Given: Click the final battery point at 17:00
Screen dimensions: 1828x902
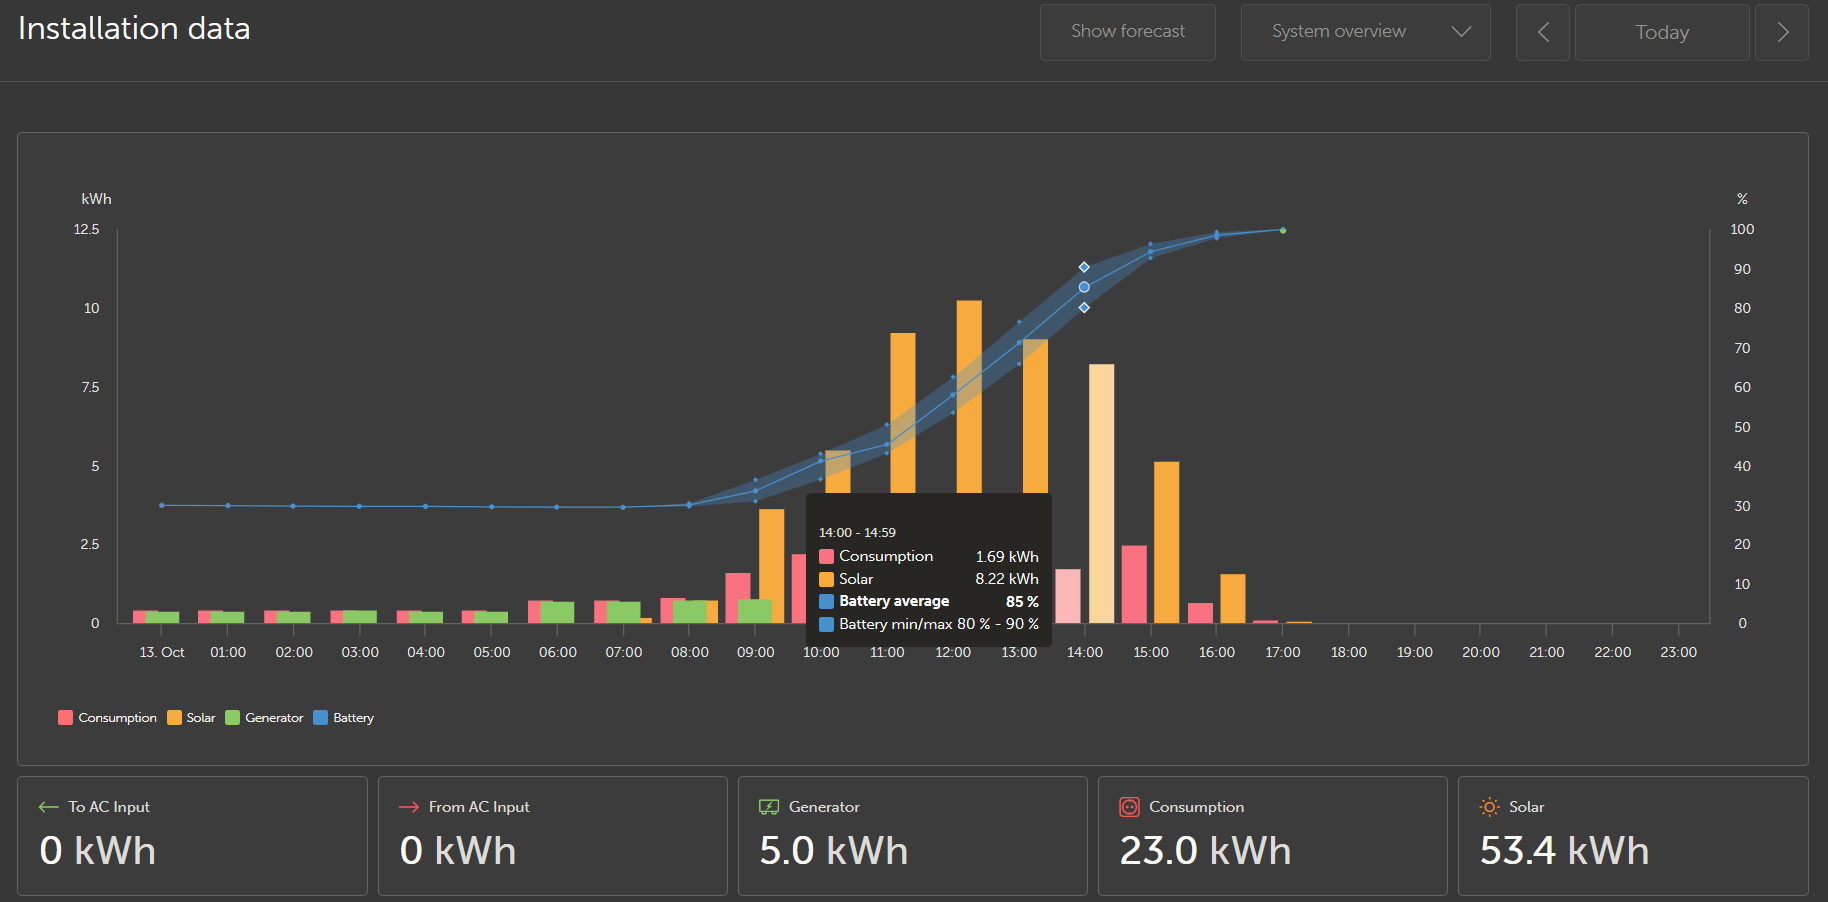Looking at the screenshot, I should click(x=1283, y=230).
